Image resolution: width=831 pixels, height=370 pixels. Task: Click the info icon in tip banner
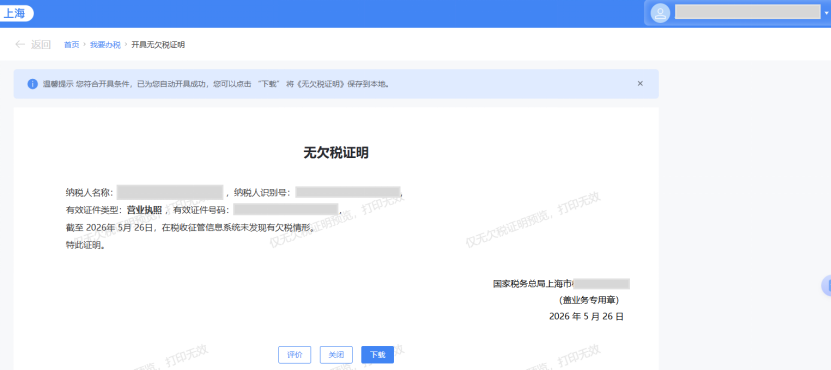click(33, 84)
